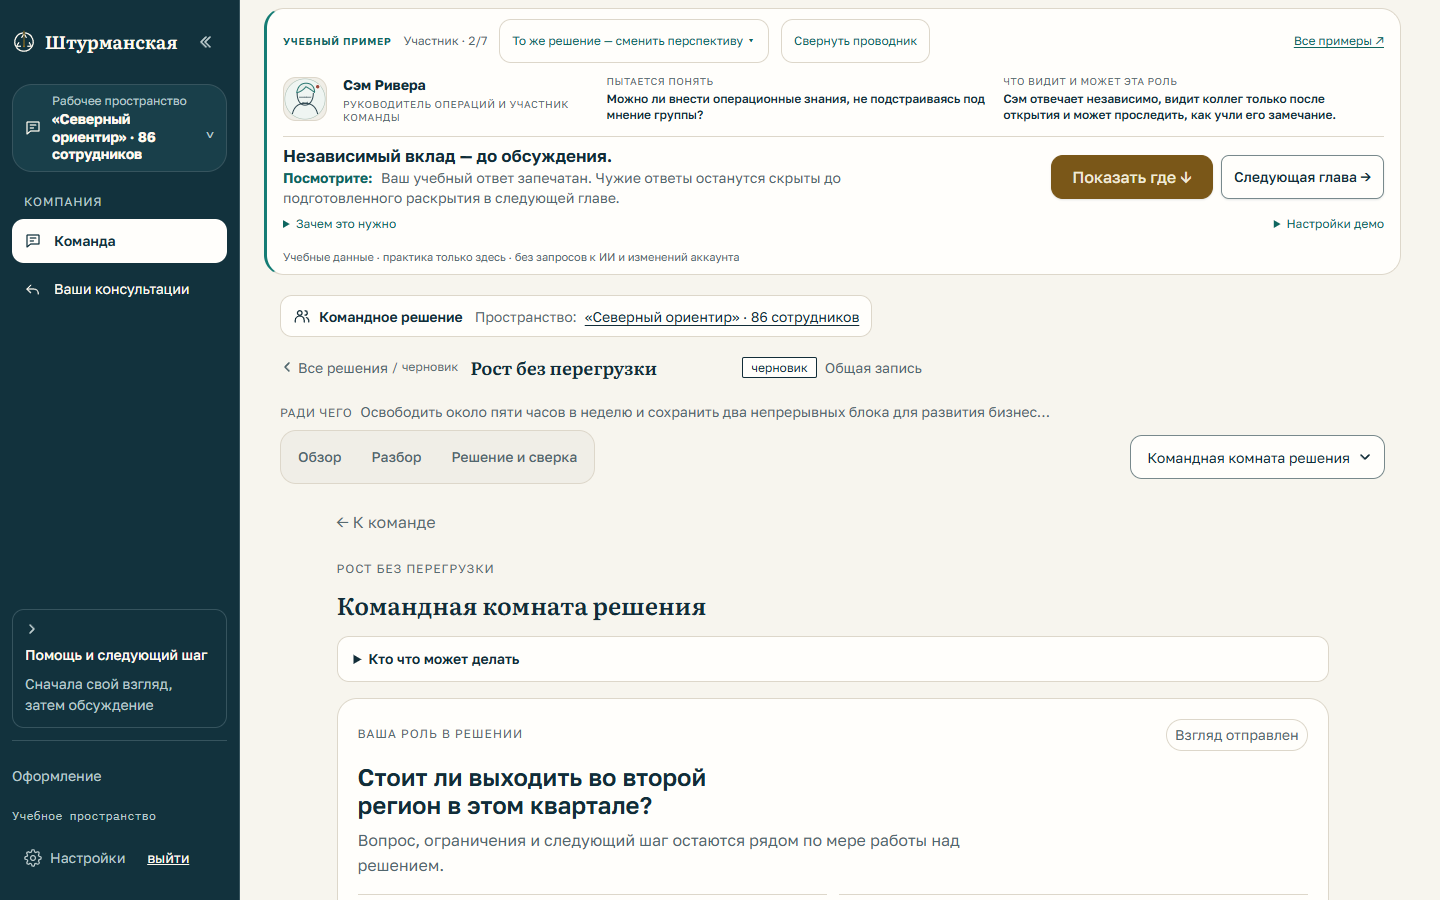Click the Команда message icon in the sidebar
The width and height of the screenshot is (1440, 900).
point(33,241)
